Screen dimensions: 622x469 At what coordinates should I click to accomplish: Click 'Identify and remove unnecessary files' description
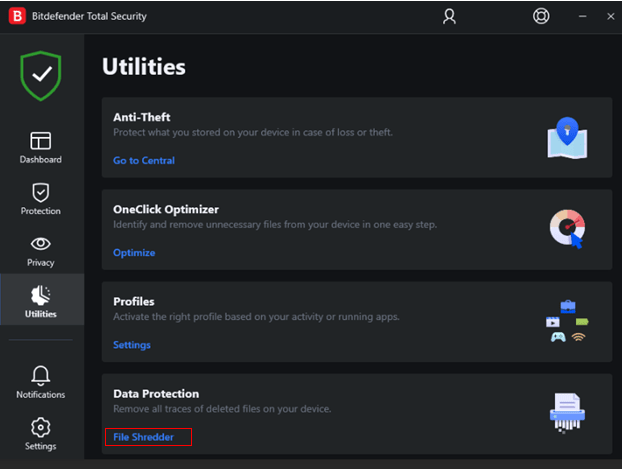(x=275, y=225)
